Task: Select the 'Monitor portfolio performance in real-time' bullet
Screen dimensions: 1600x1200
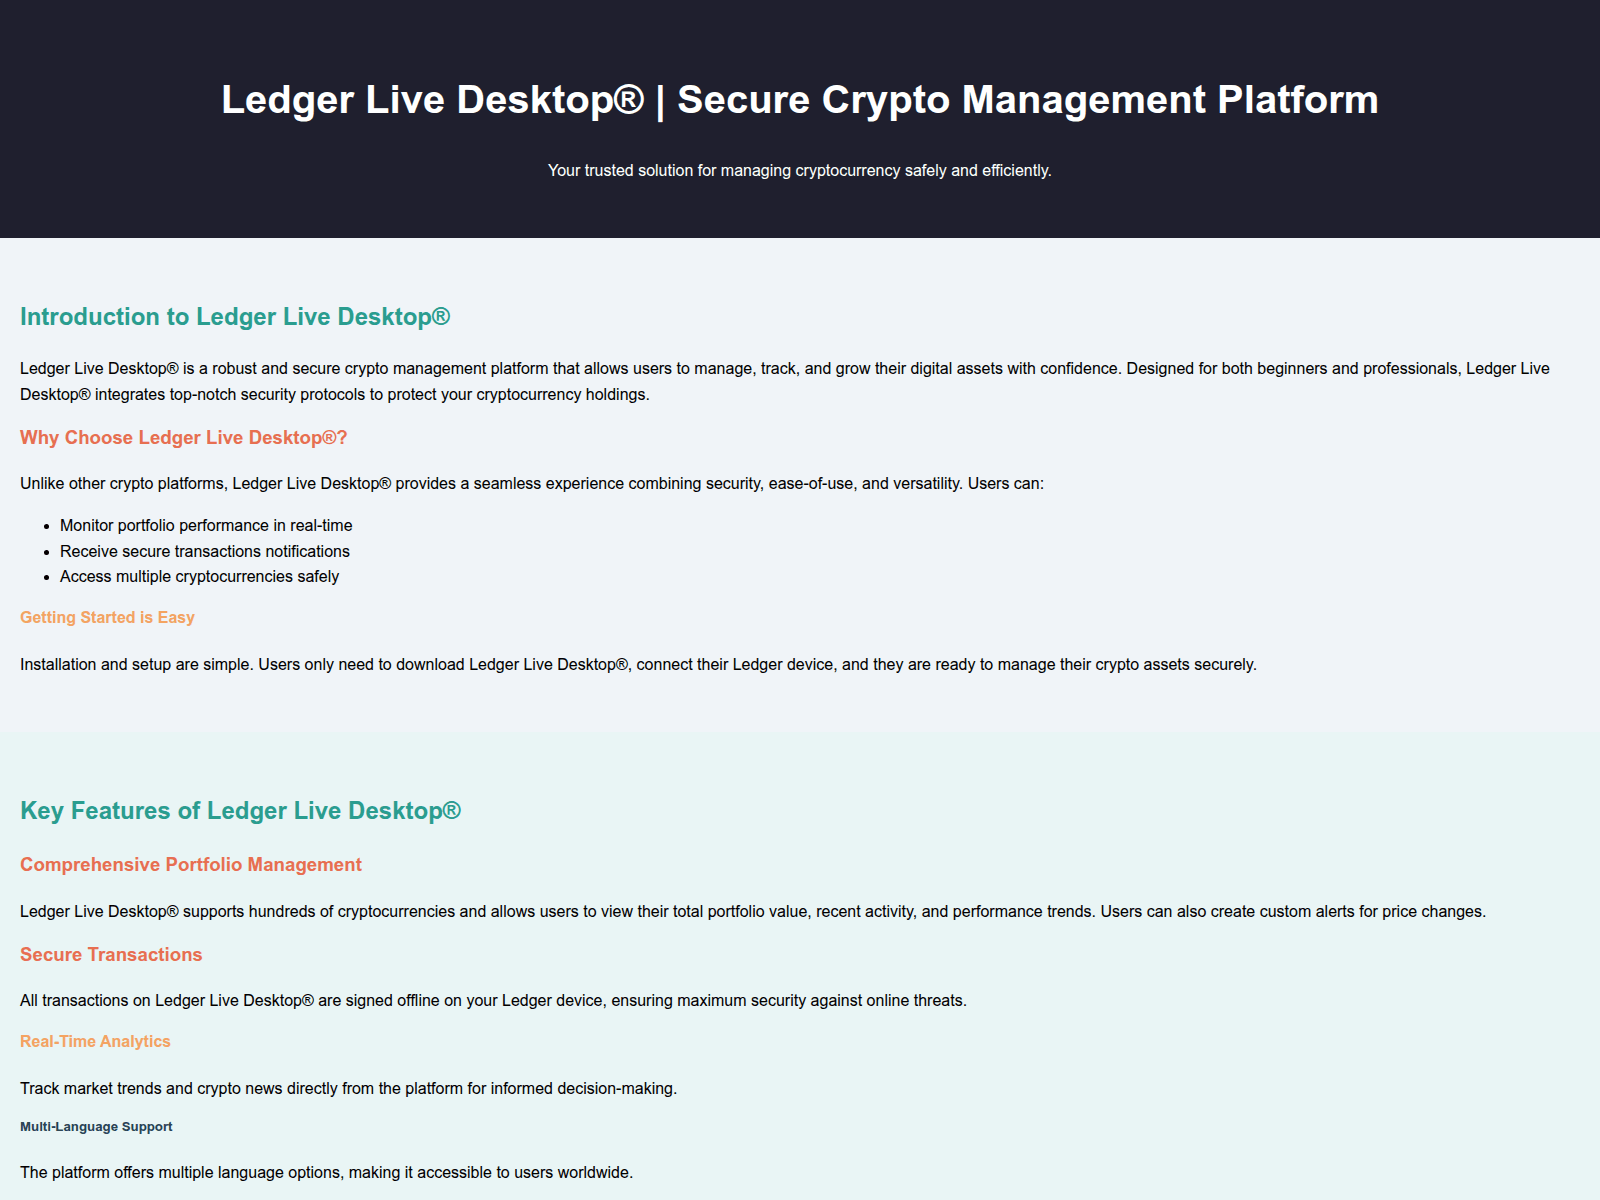Action: 206,526
